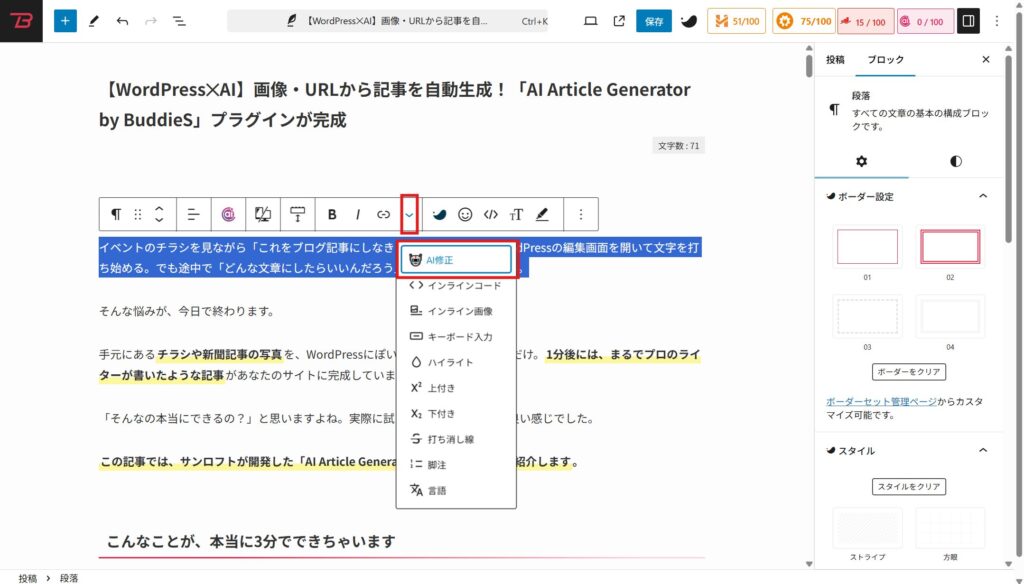The height and width of the screenshot is (584, 1024).
Task: Click the ボーダーをクリア button
Action: point(908,371)
